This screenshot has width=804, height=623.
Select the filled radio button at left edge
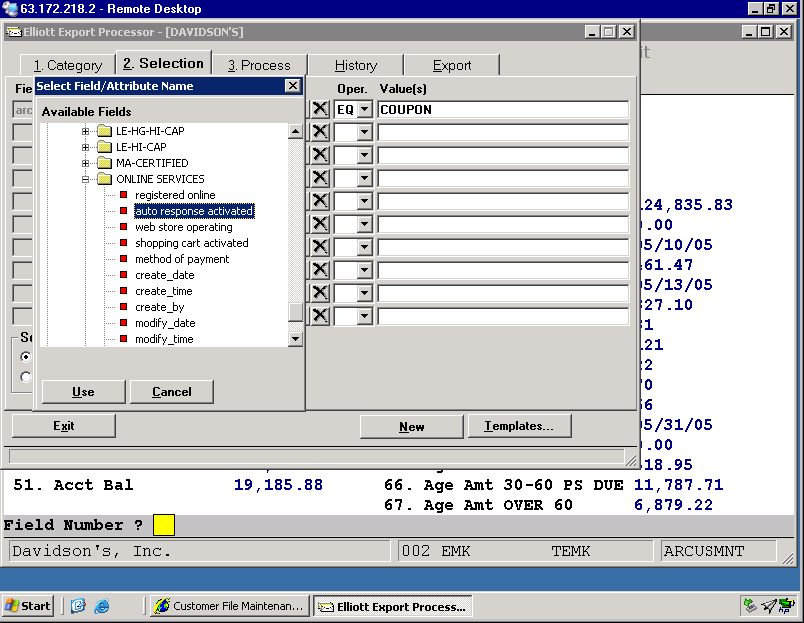[x=25, y=356]
